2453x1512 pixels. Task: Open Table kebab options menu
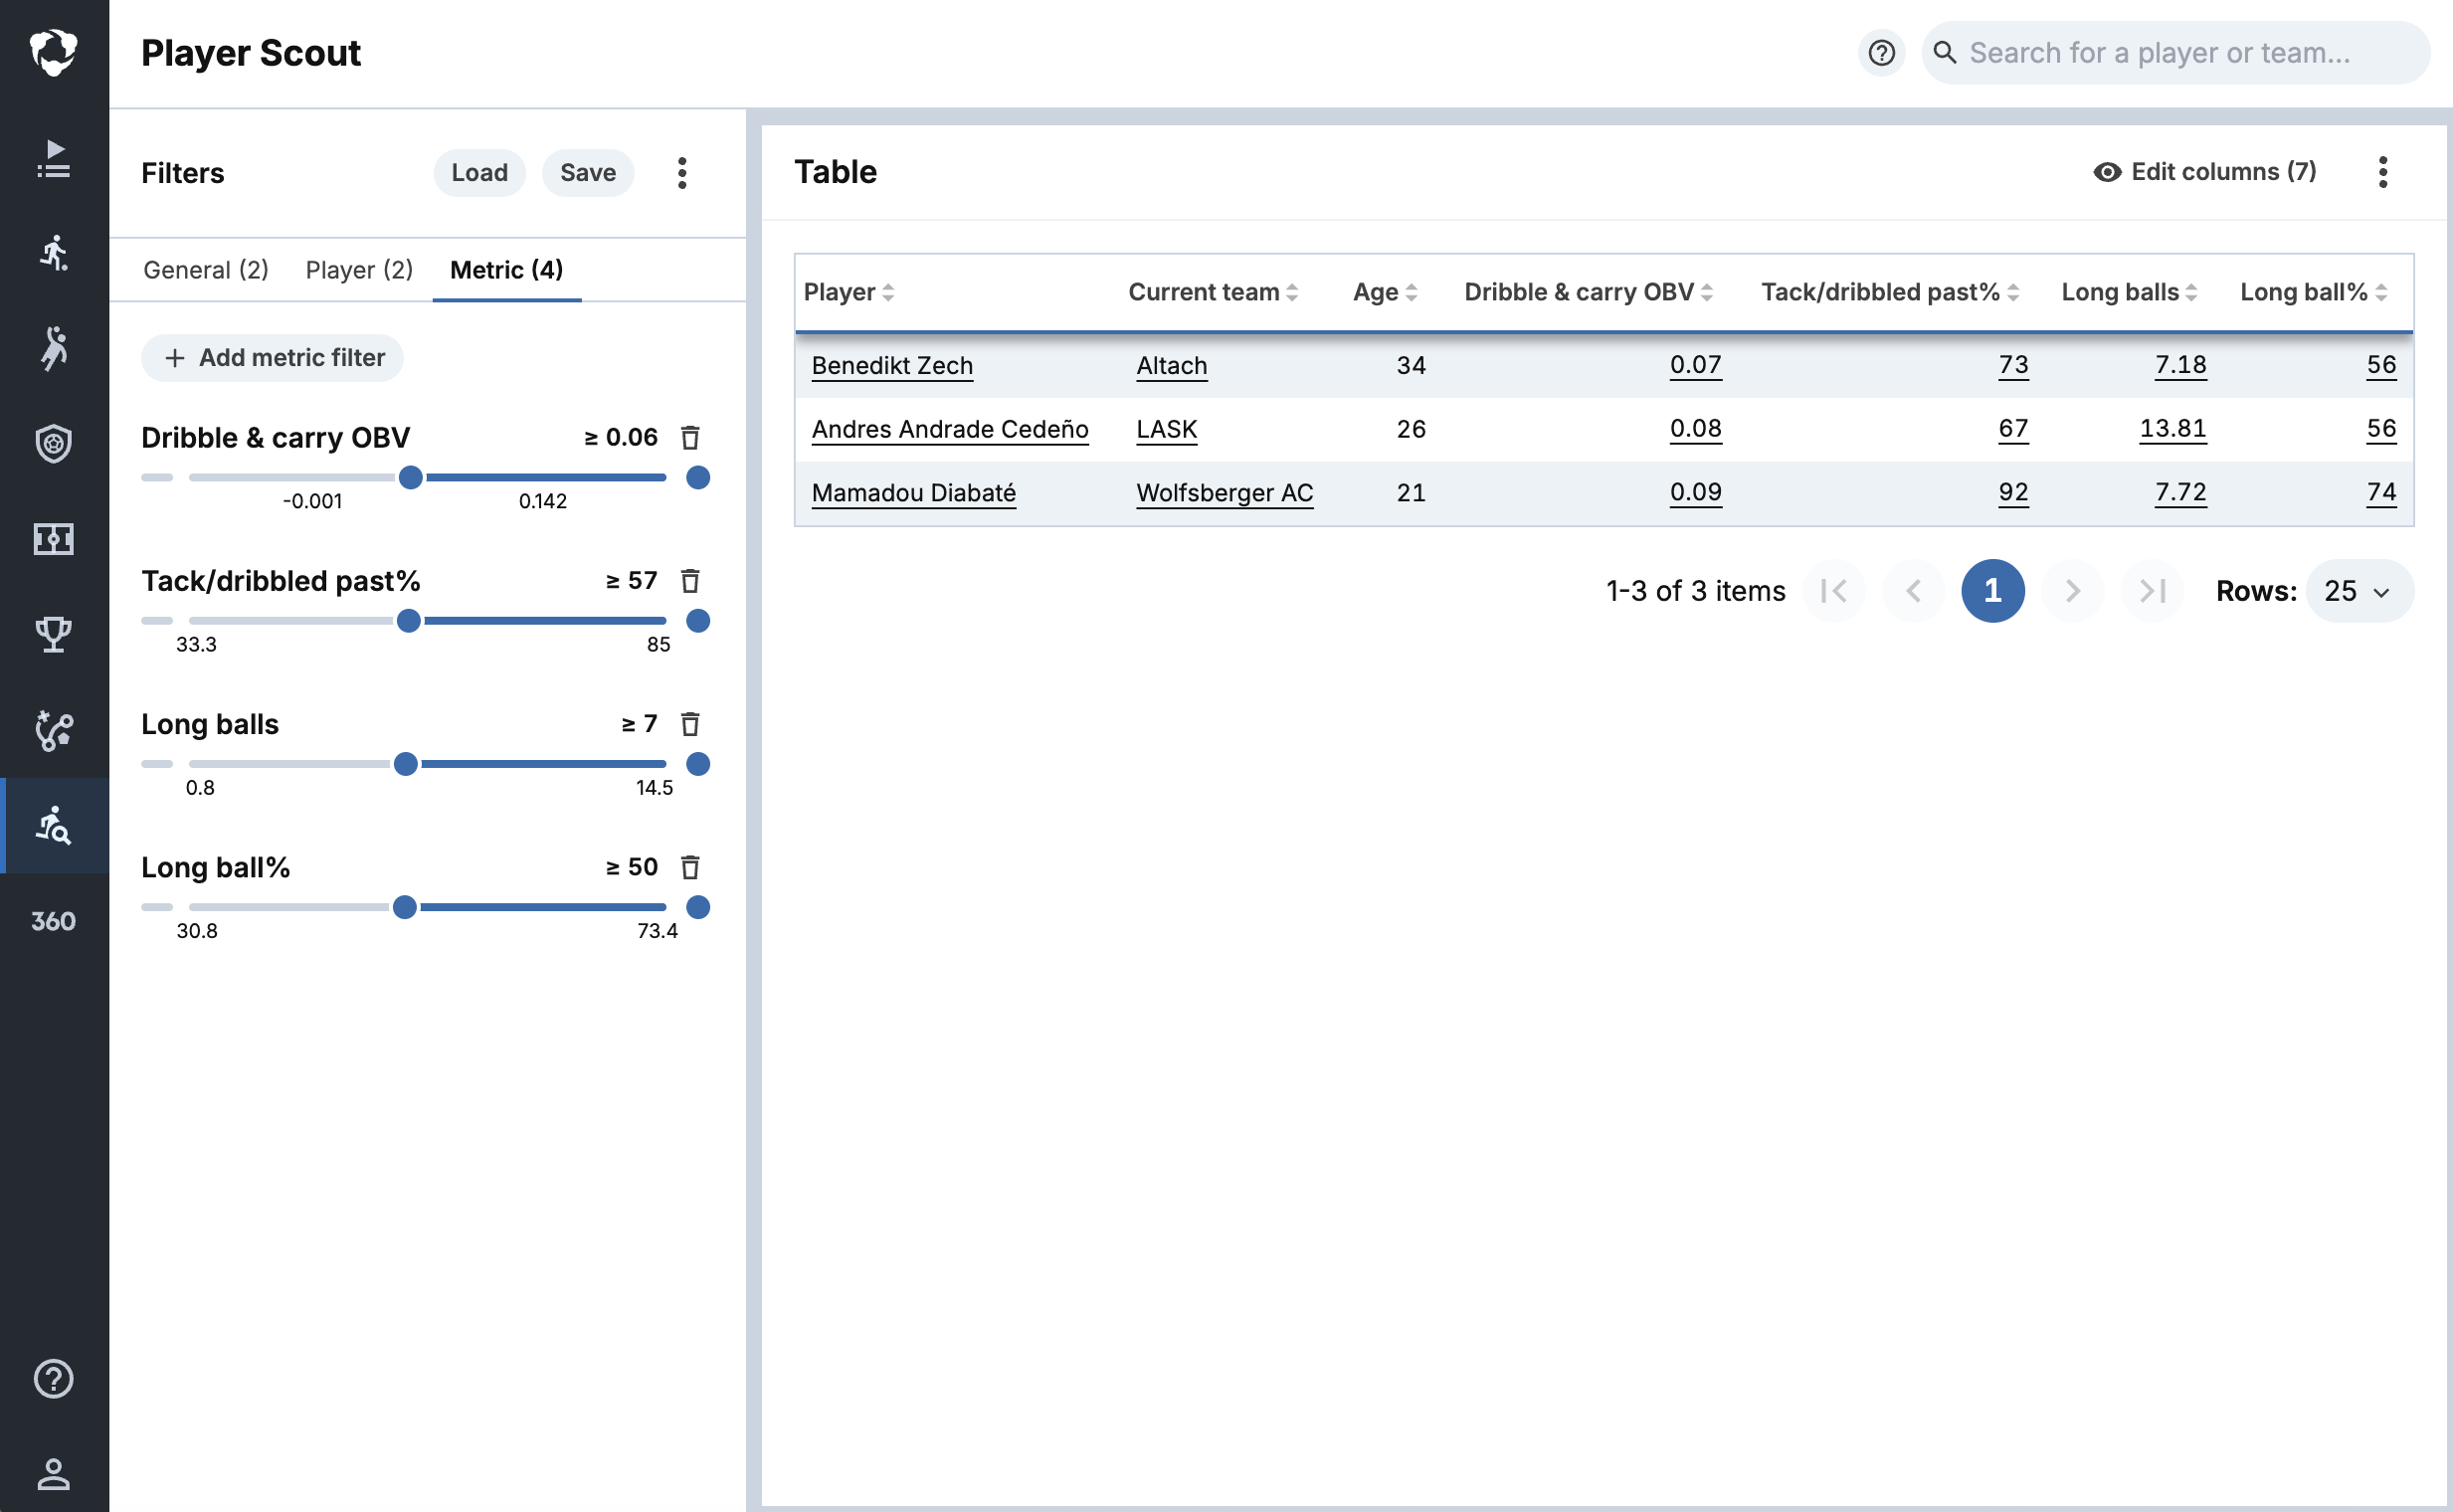[x=2382, y=172]
